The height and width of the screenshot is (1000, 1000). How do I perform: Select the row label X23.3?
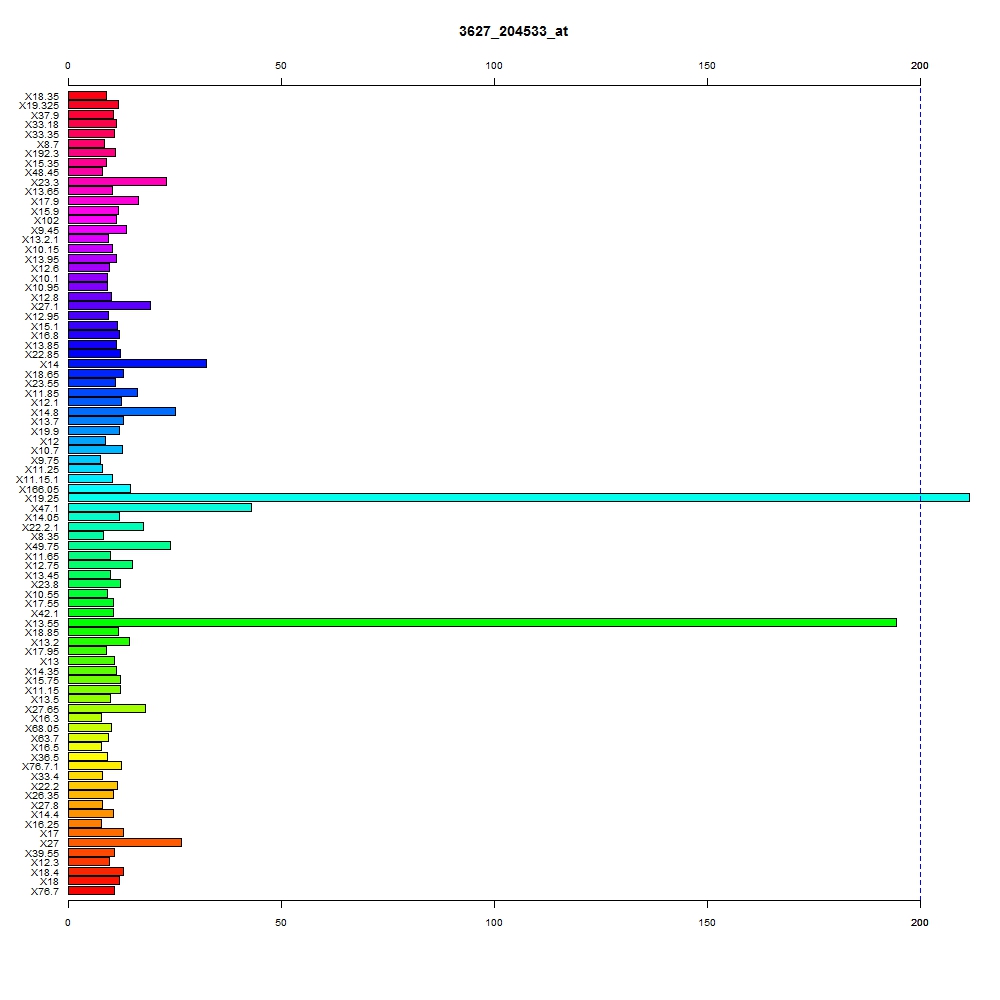pos(45,182)
